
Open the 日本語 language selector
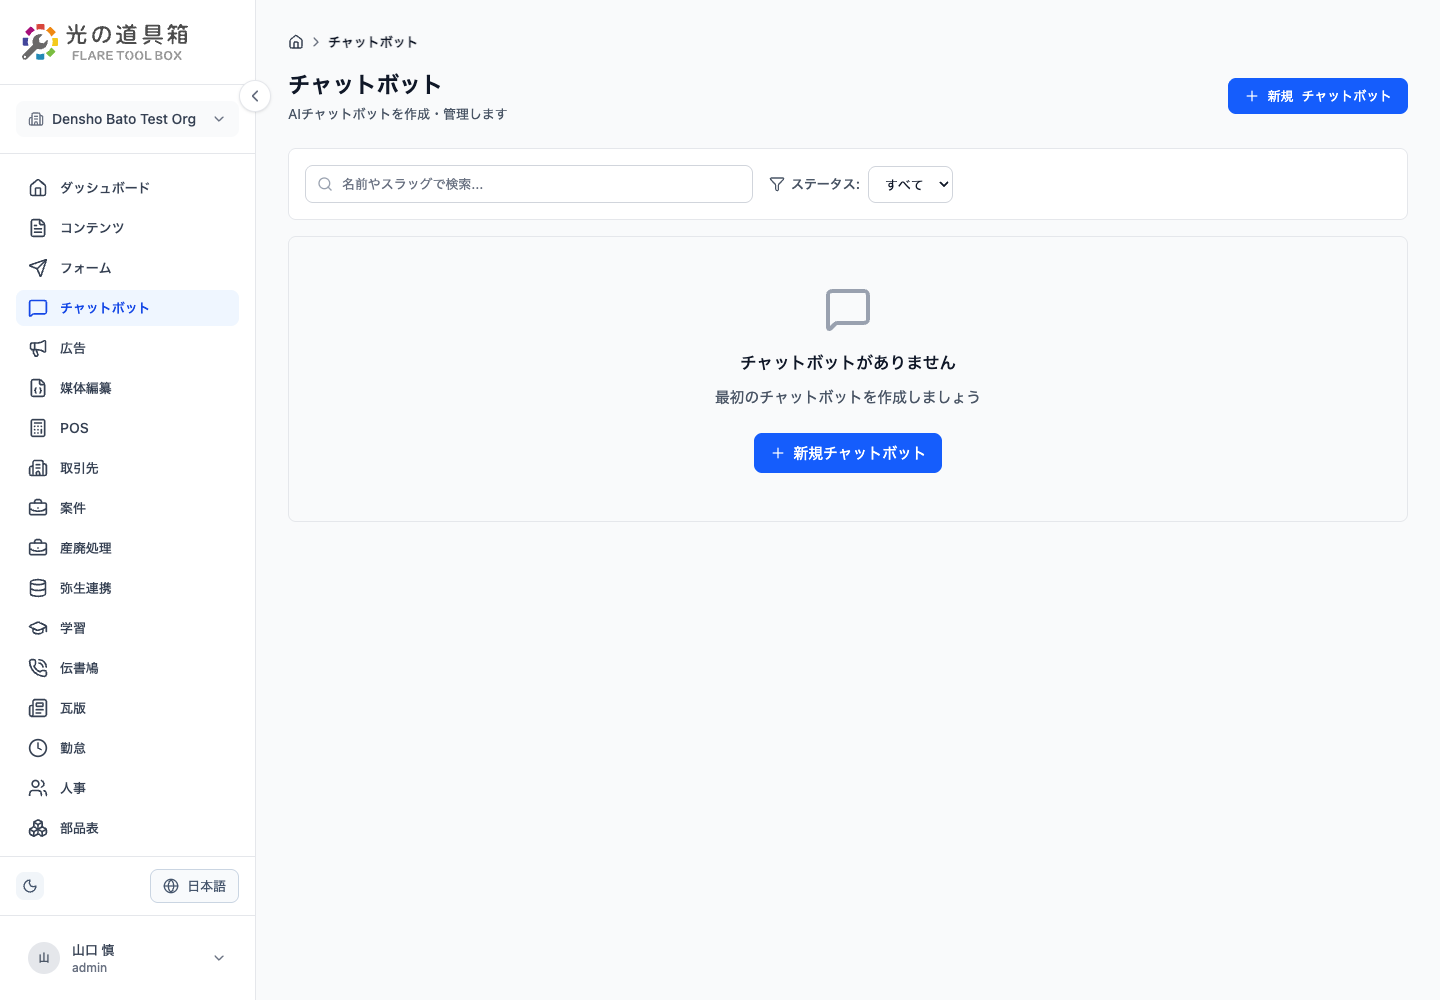(x=194, y=886)
